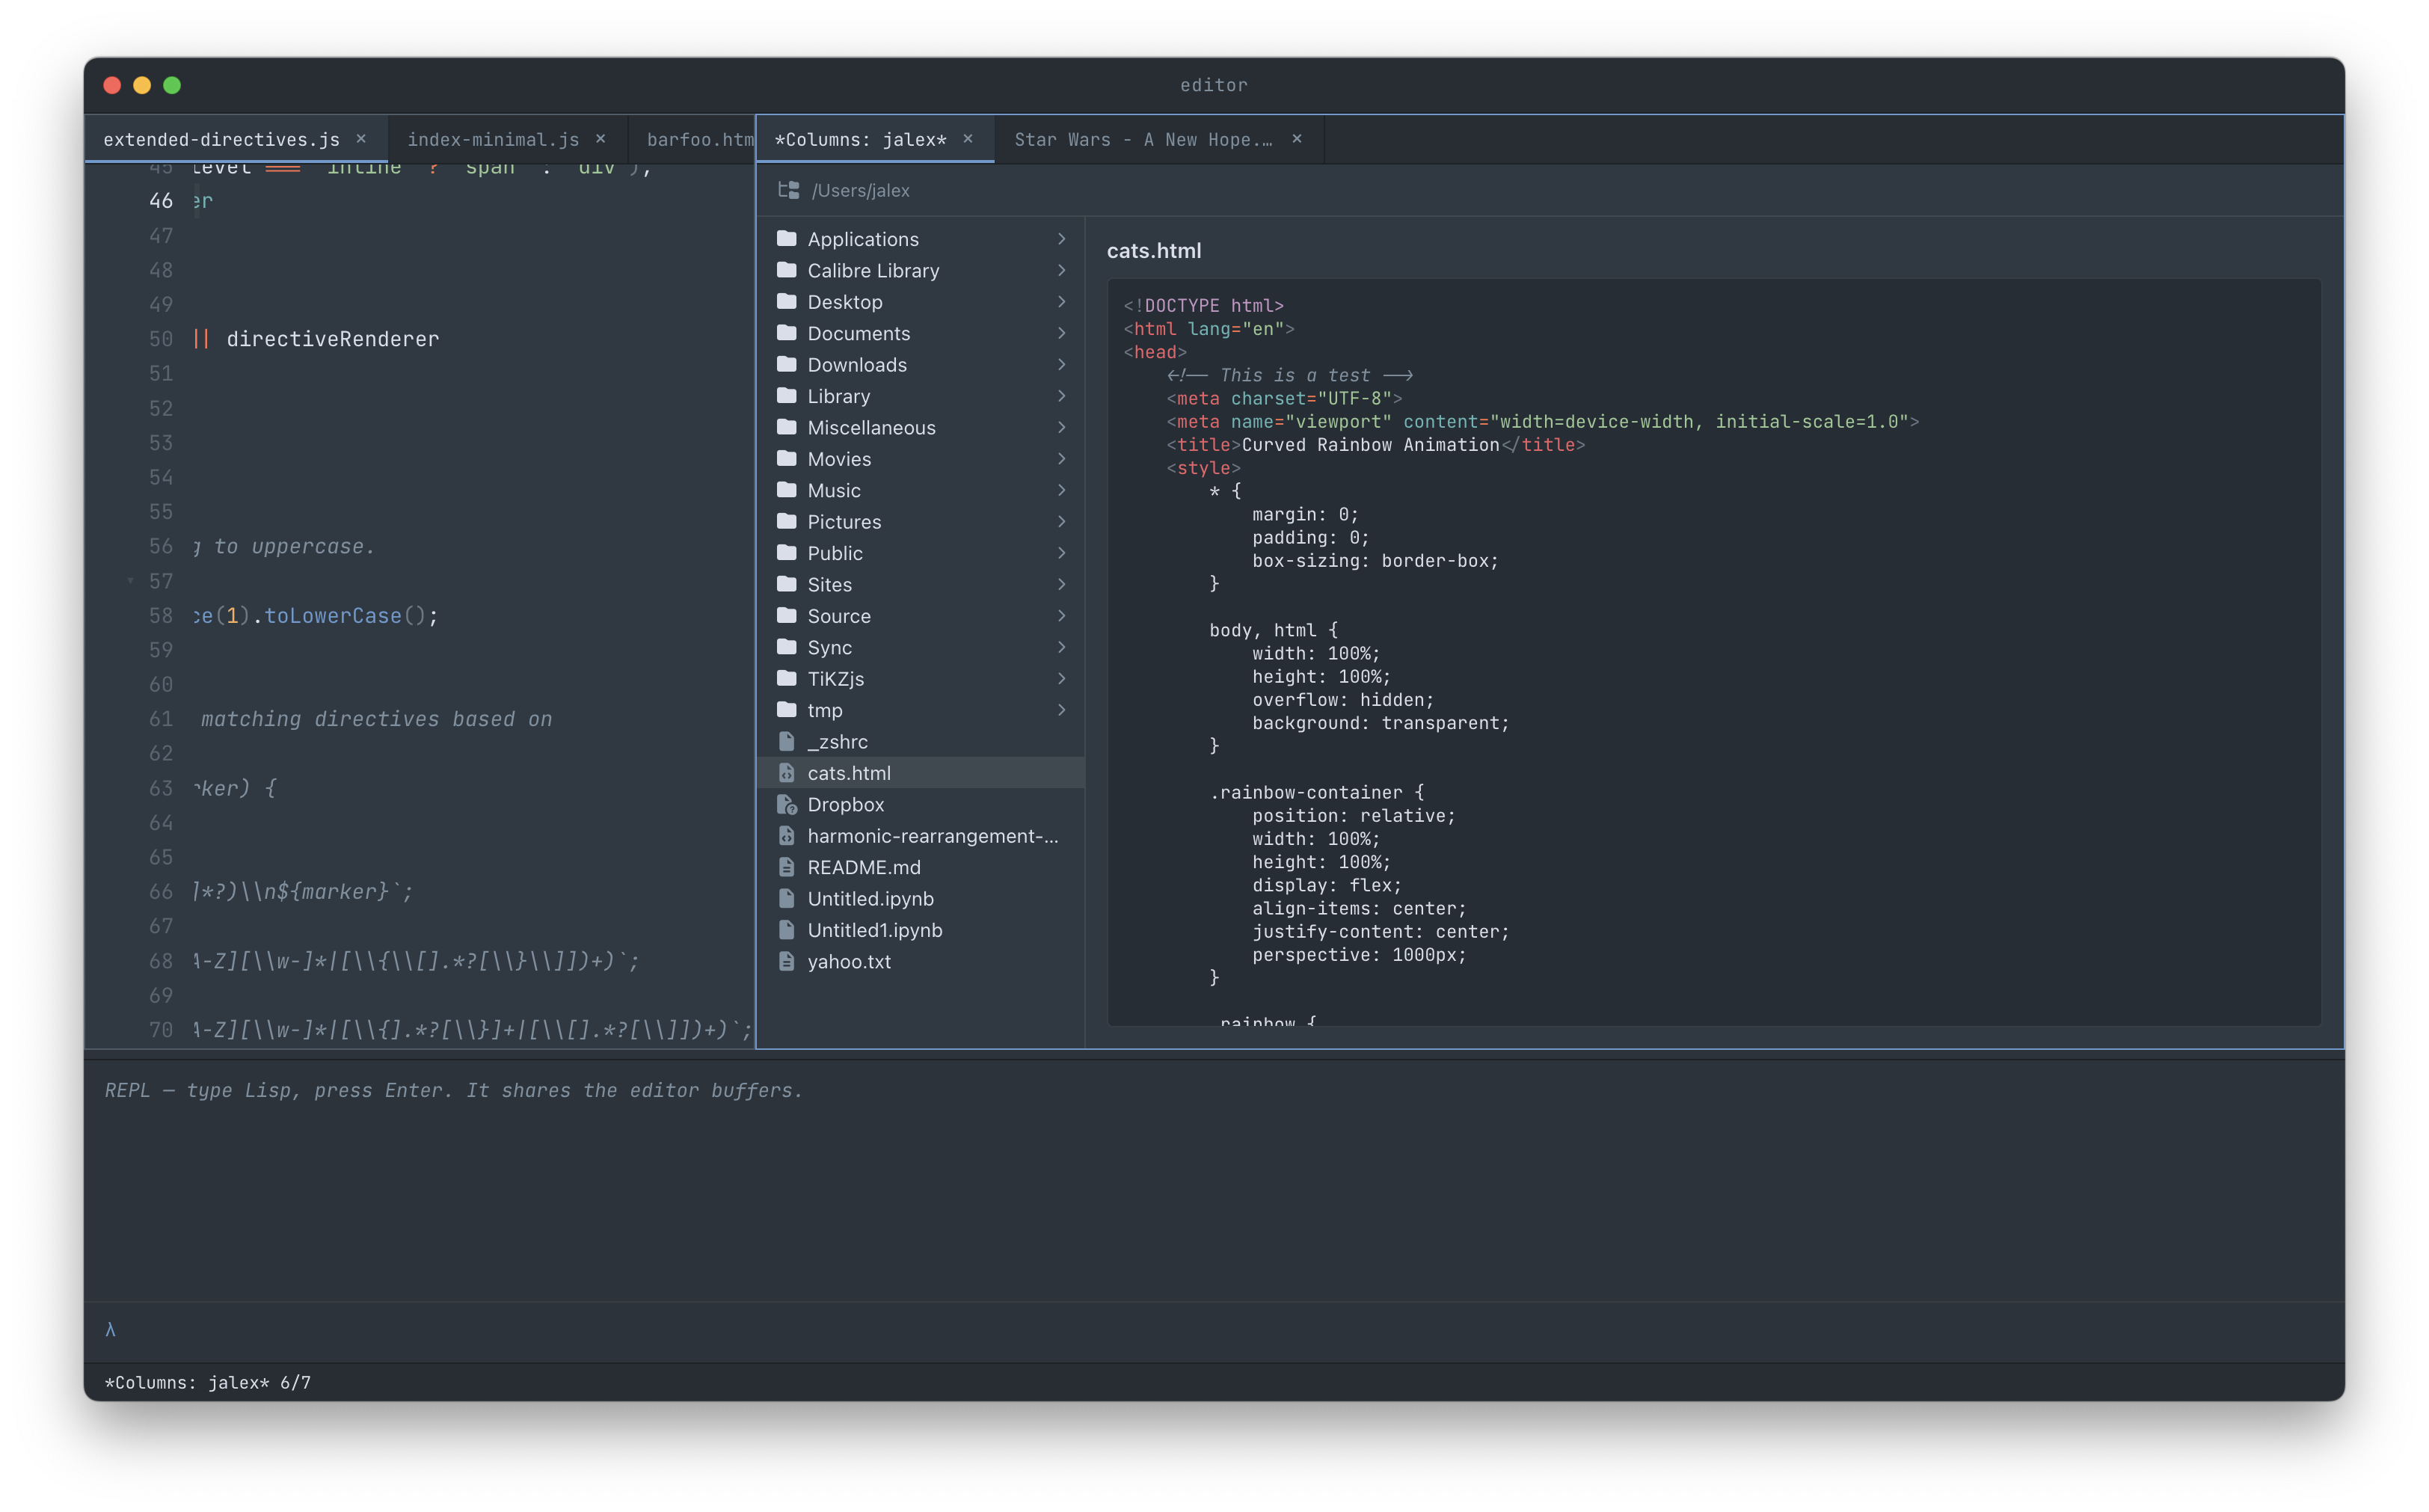The image size is (2429, 1512).
Task: Click the Music folder icon
Action: click(787, 490)
